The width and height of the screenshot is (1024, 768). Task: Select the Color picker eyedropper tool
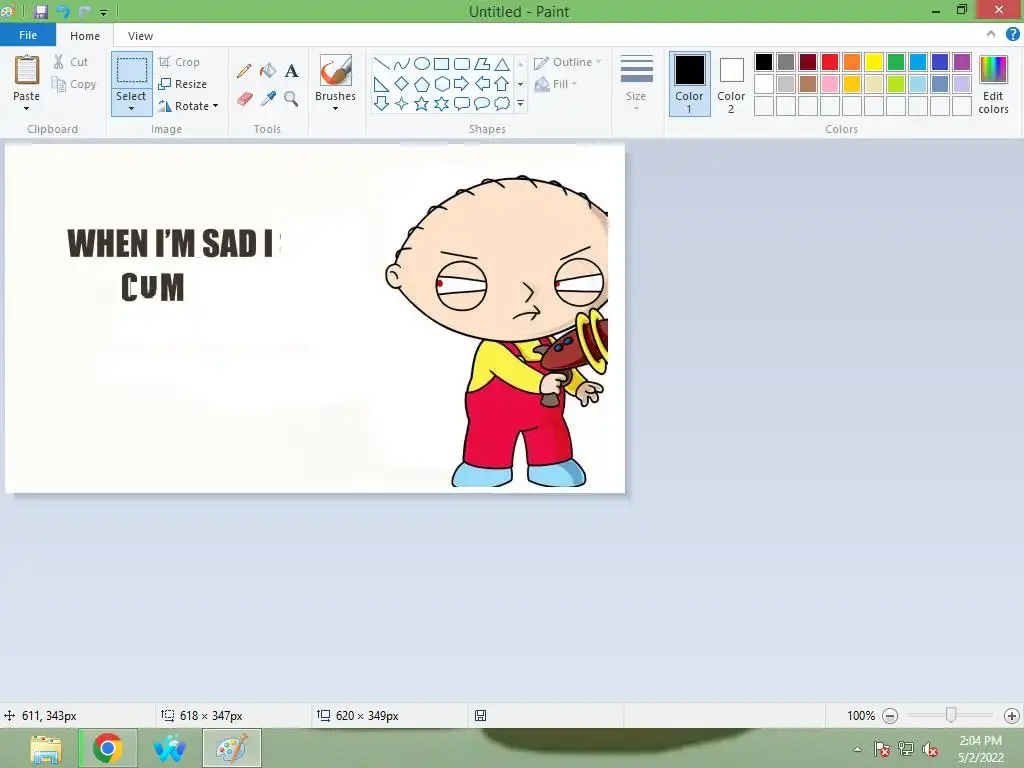click(268, 99)
